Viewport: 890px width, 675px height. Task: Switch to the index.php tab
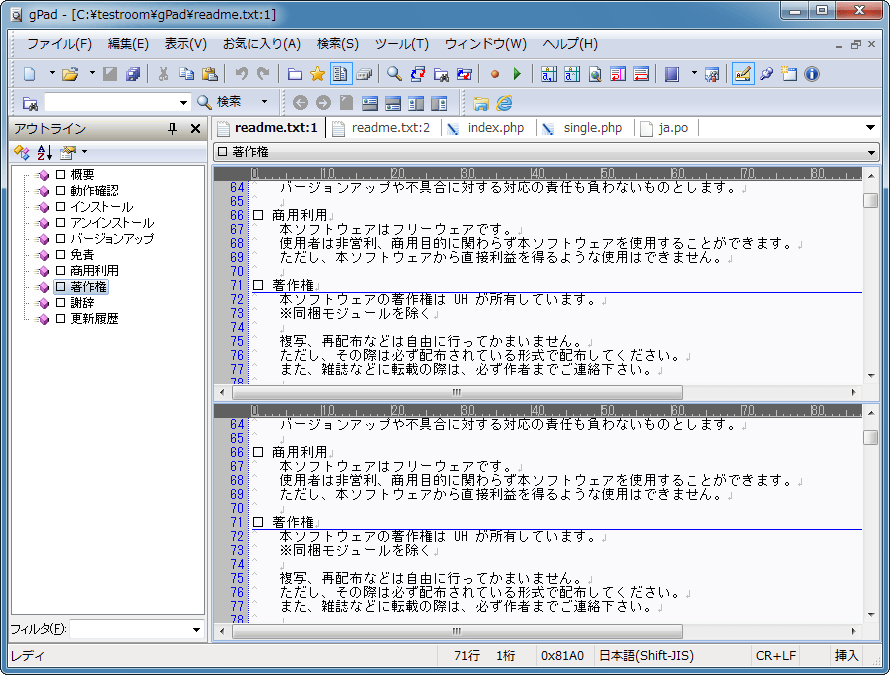488,128
